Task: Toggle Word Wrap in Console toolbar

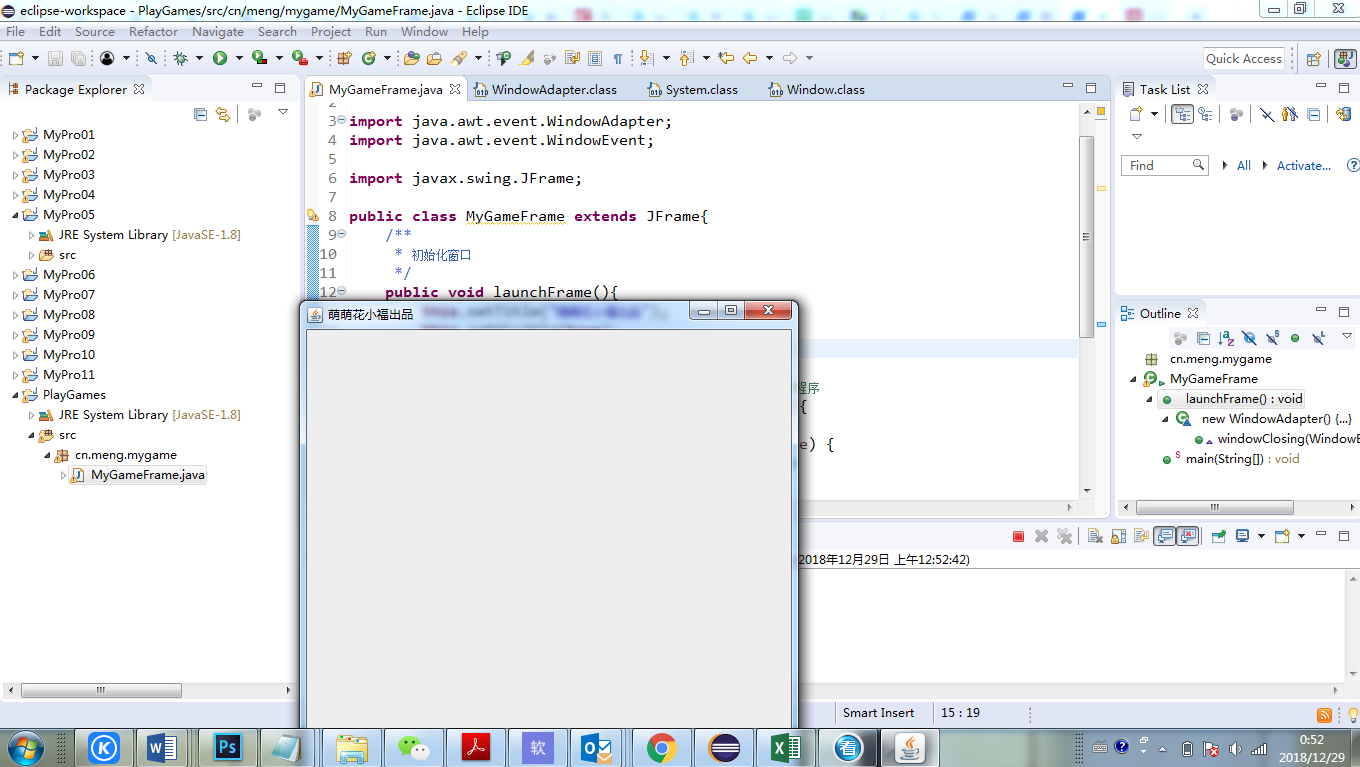Action: [1141, 536]
